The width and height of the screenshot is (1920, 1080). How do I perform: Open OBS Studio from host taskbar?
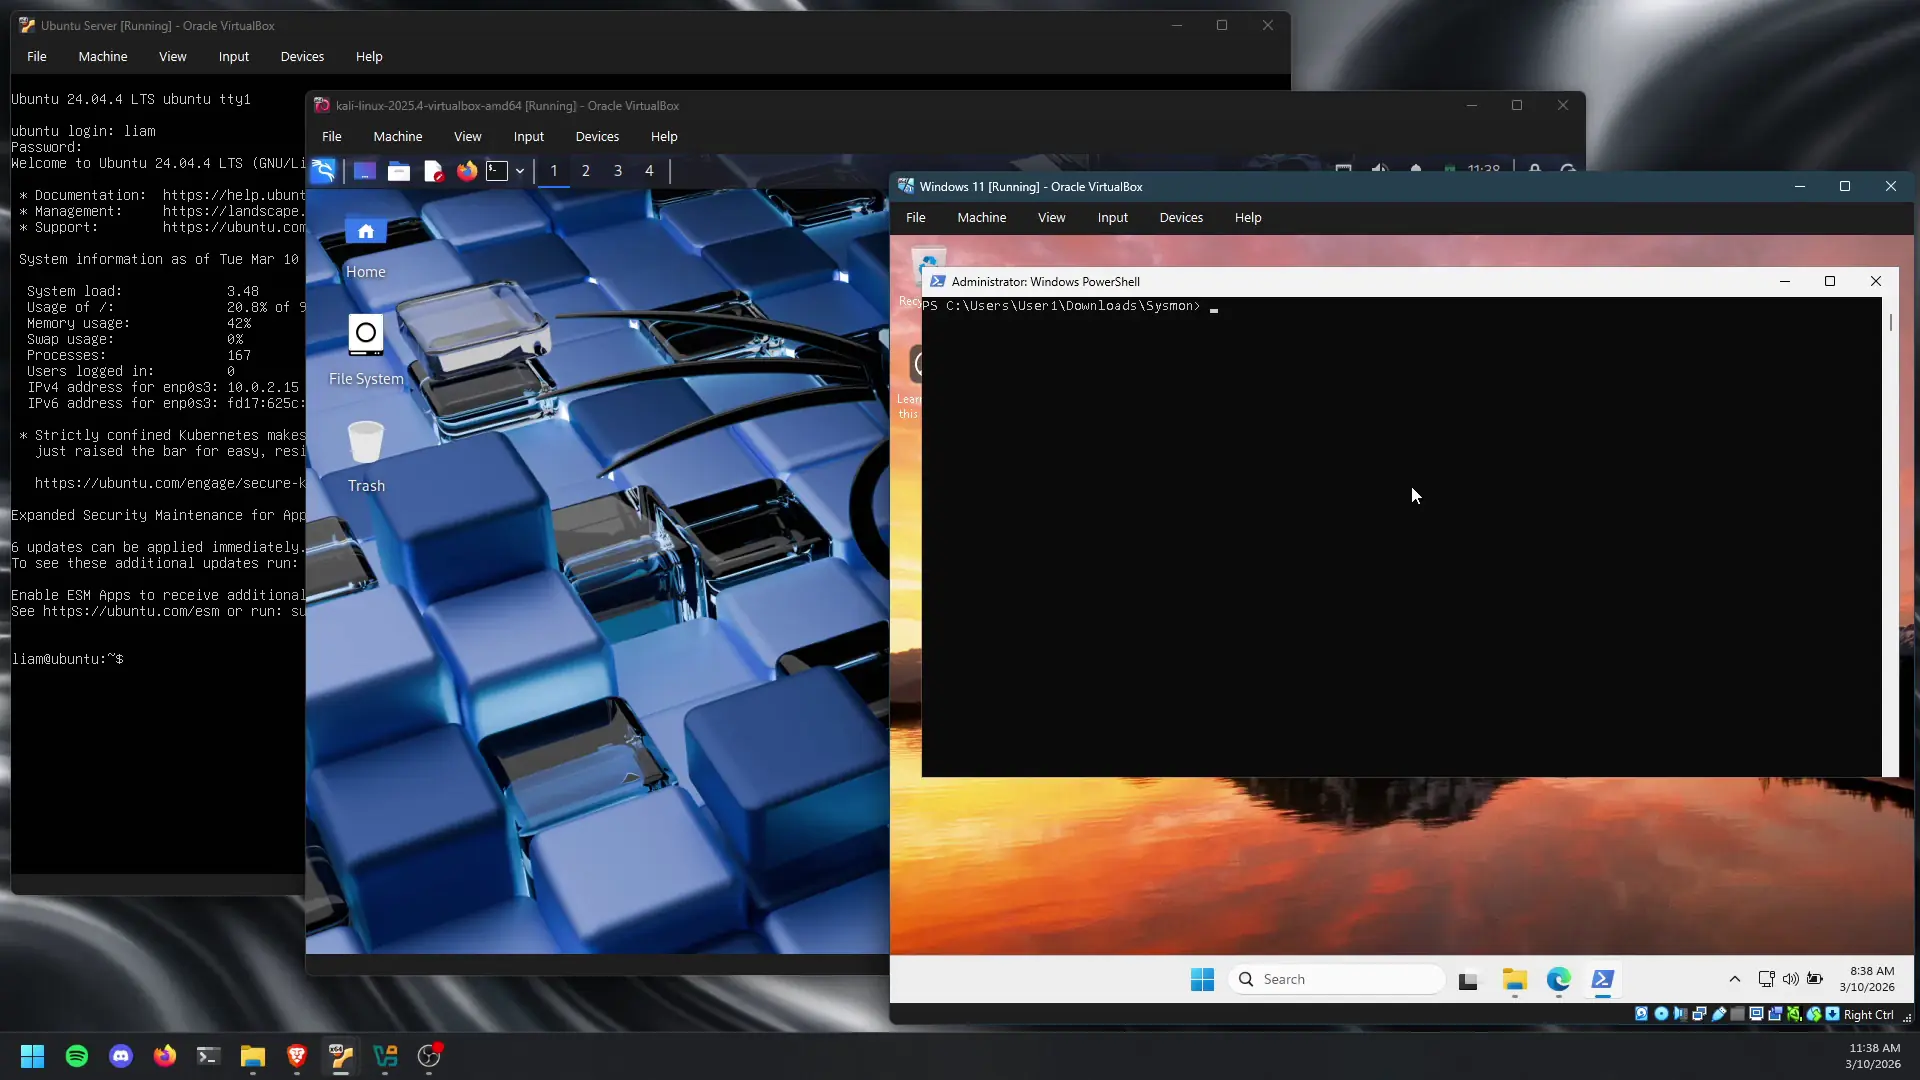click(x=429, y=1056)
